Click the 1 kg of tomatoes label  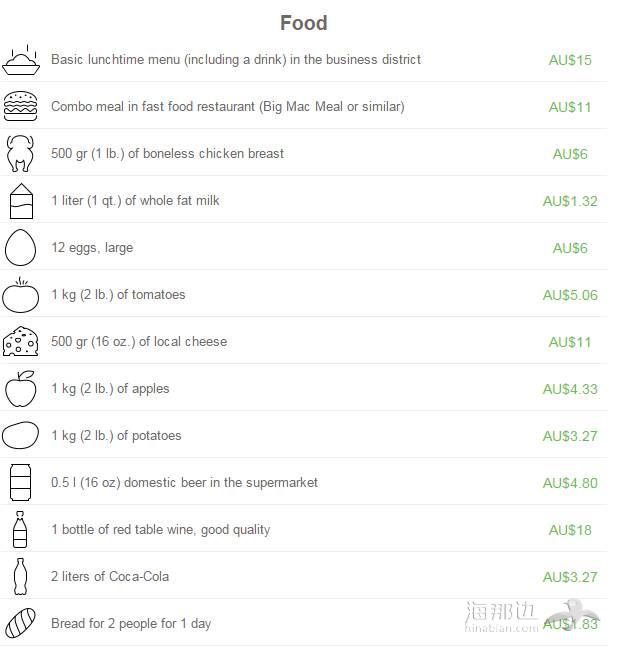coord(118,295)
